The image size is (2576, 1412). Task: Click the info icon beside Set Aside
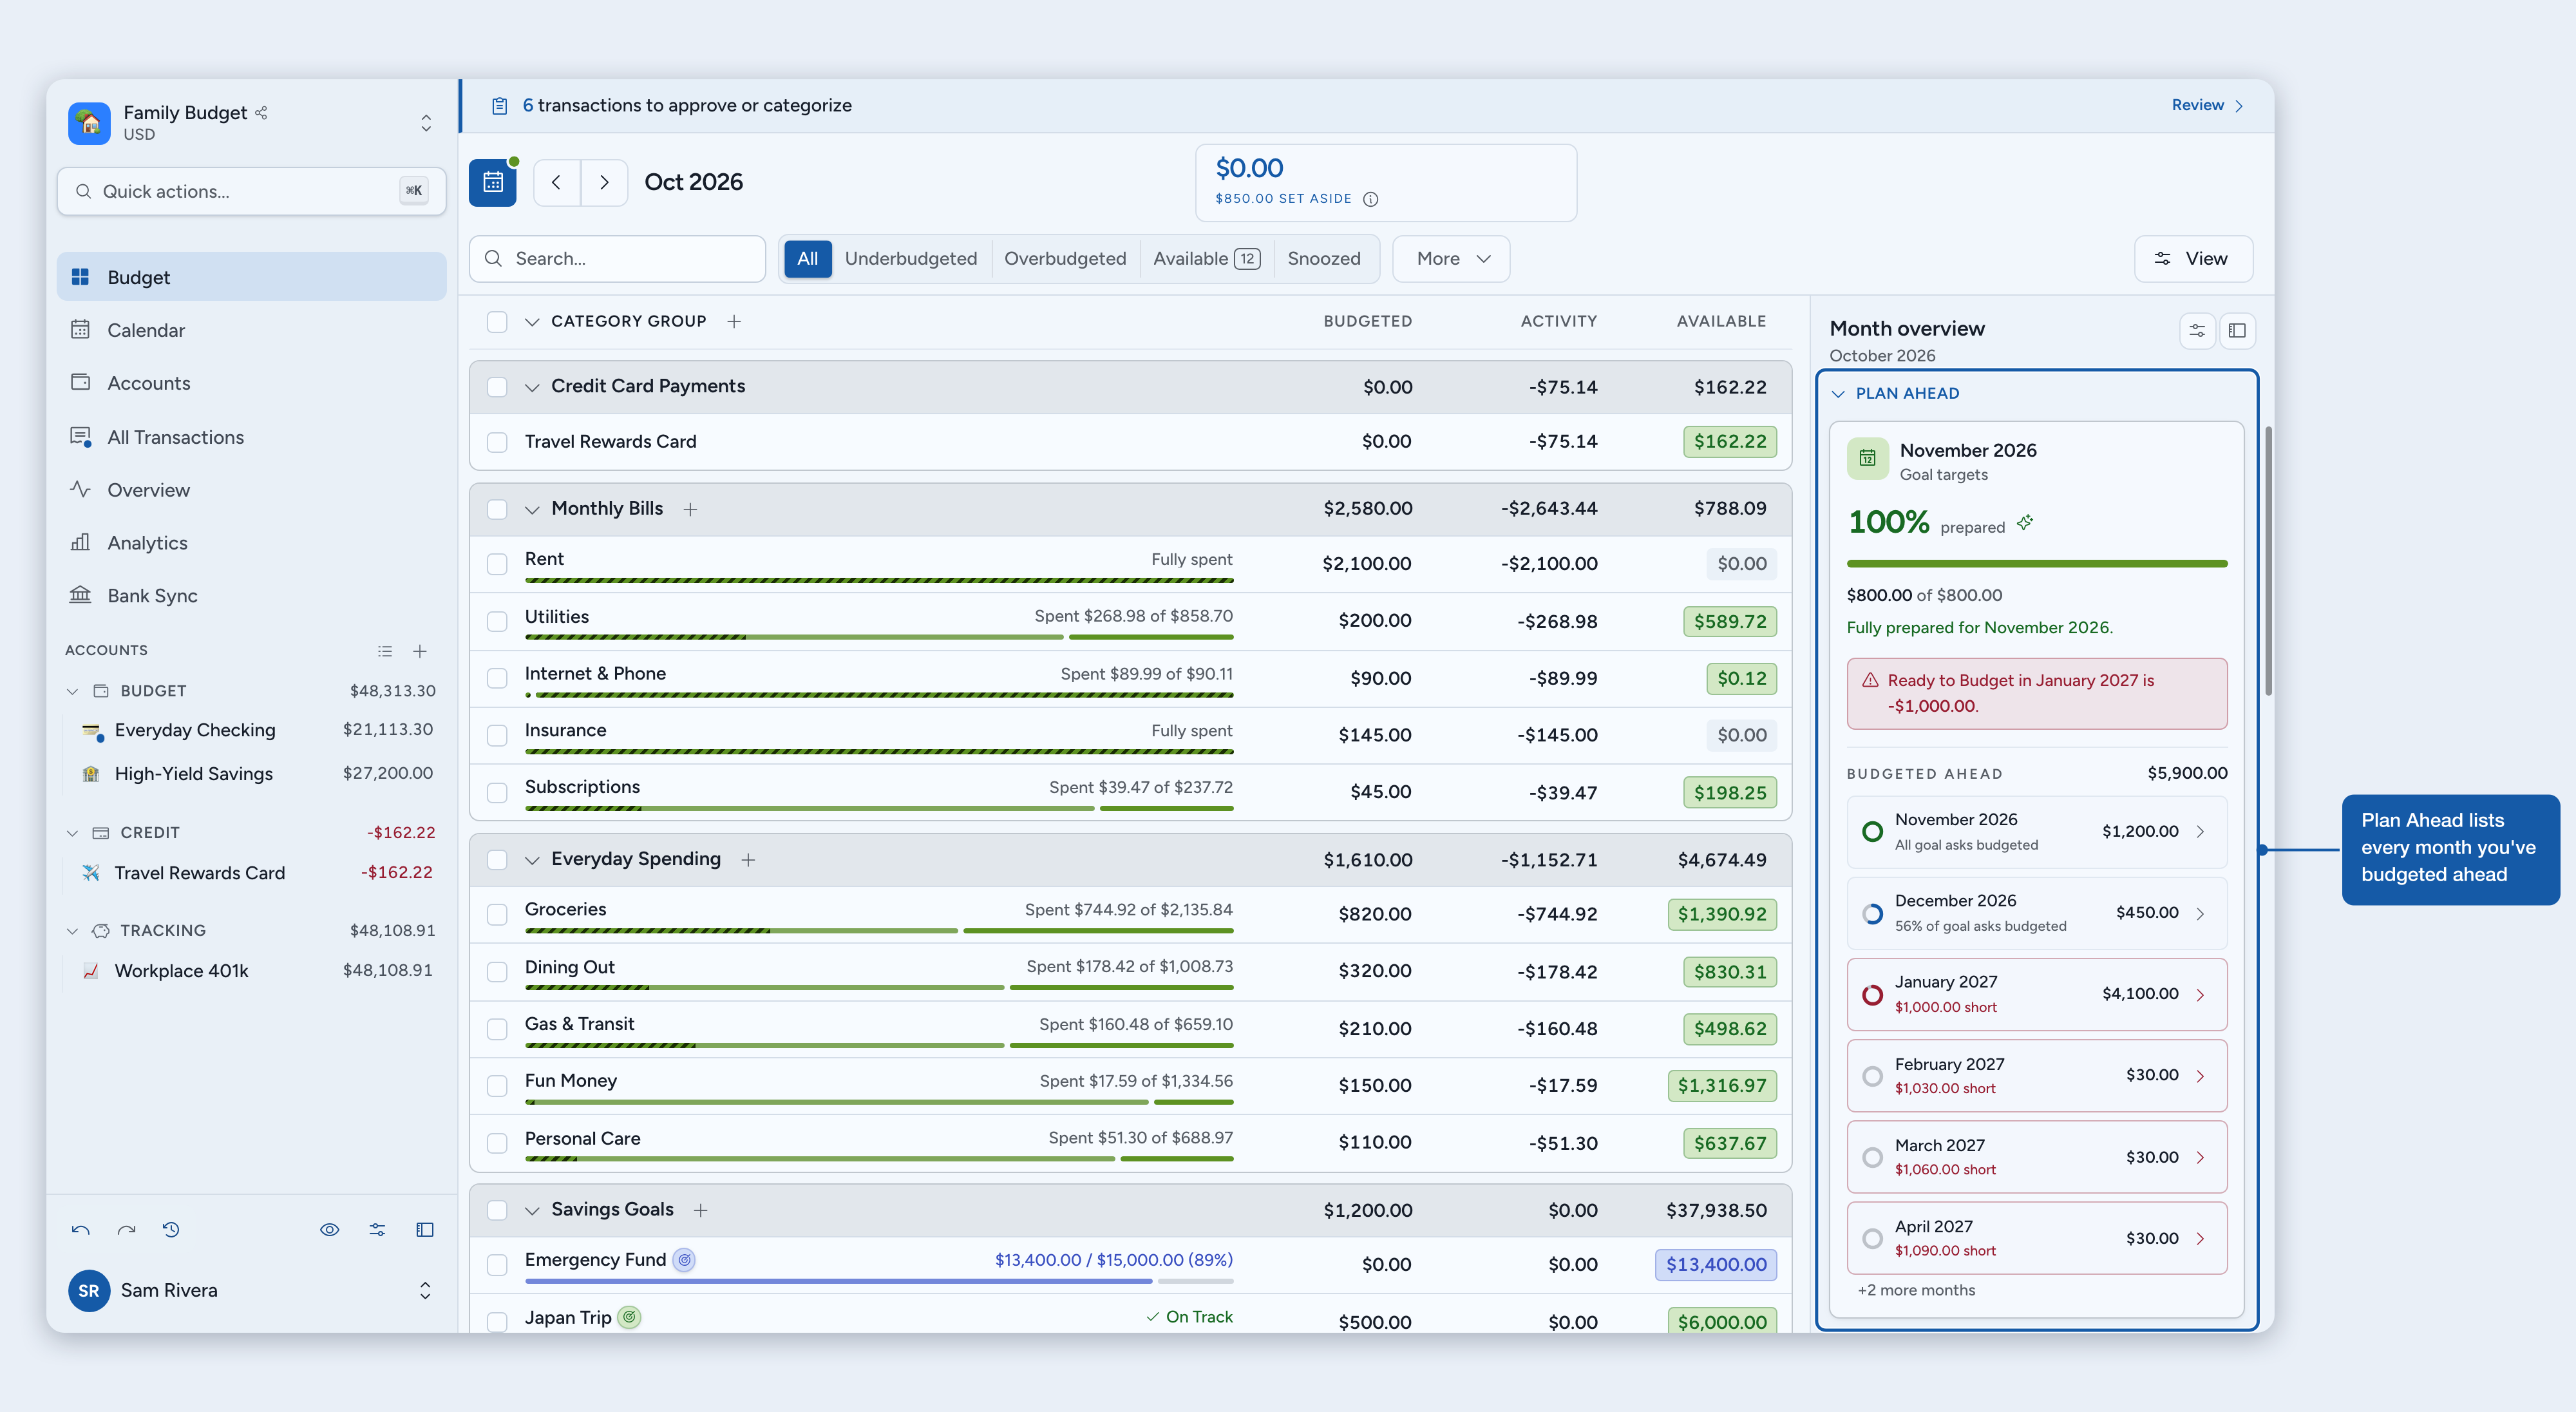click(x=1371, y=199)
